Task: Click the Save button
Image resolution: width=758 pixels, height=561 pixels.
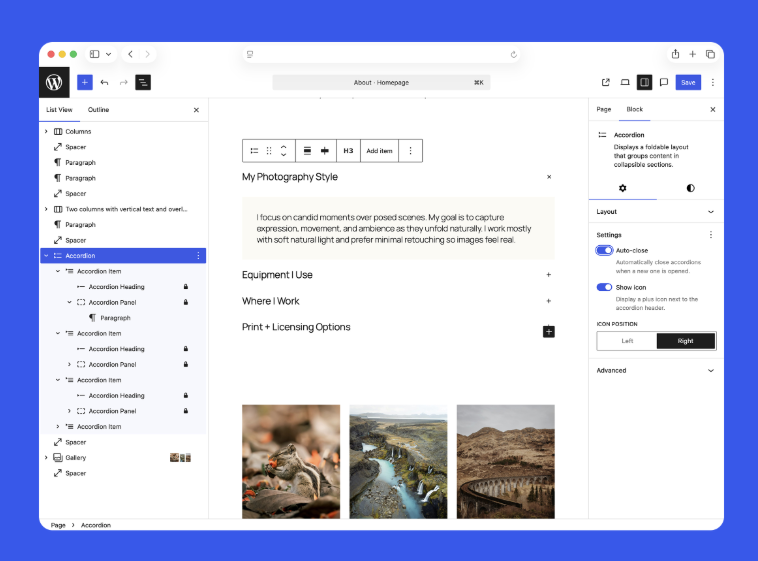Action: pyautogui.click(x=688, y=82)
